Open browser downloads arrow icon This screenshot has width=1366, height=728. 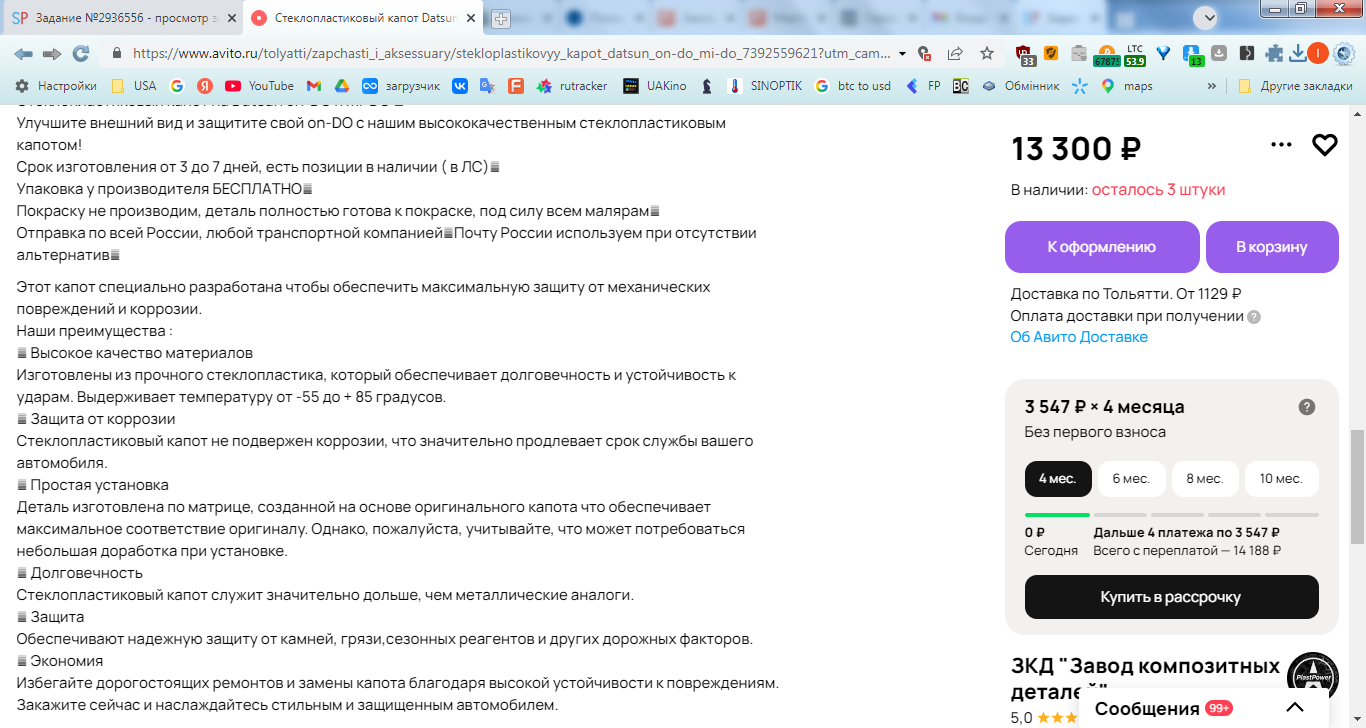coord(1297,53)
